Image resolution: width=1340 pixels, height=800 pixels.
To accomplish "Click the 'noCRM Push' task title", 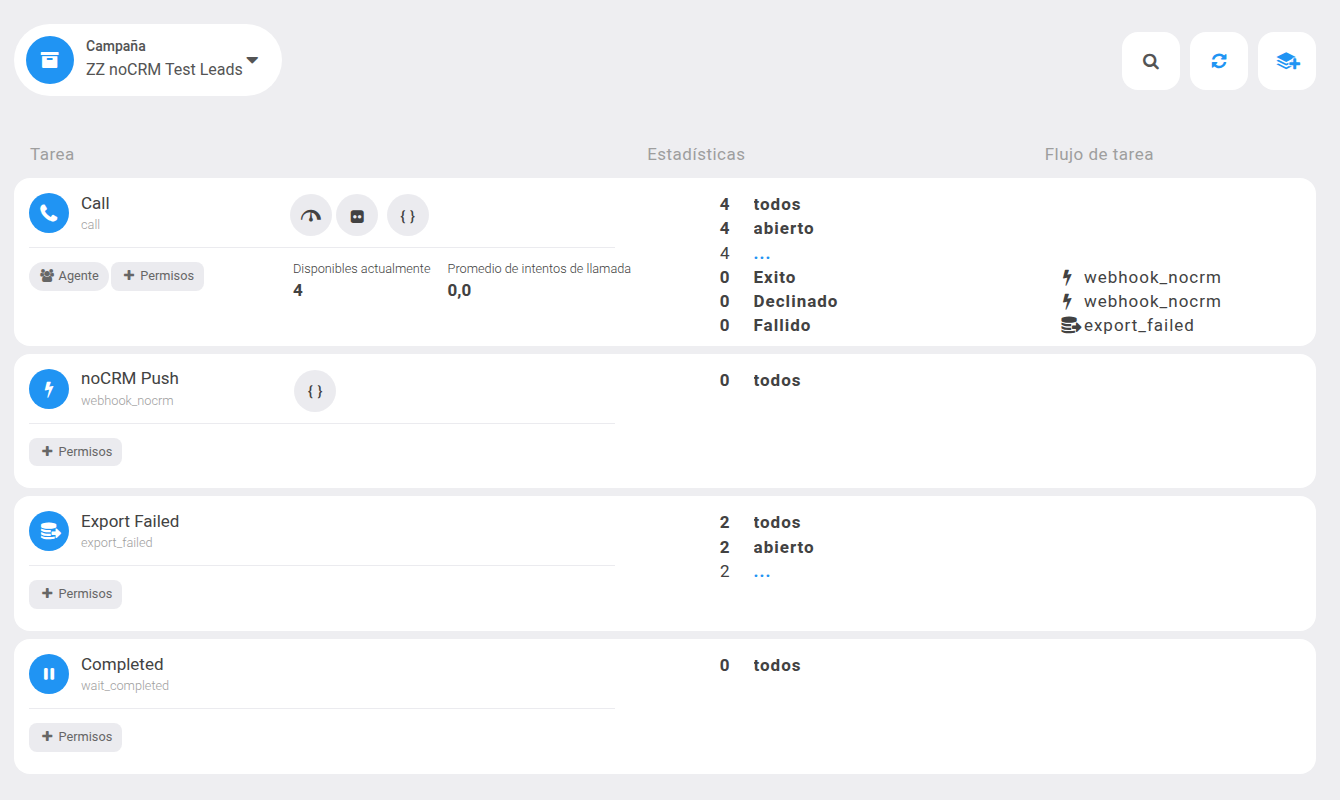I will click(x=130, y=378).
